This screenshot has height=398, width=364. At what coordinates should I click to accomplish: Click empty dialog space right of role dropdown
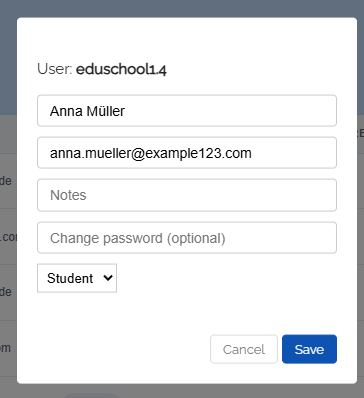227,278
